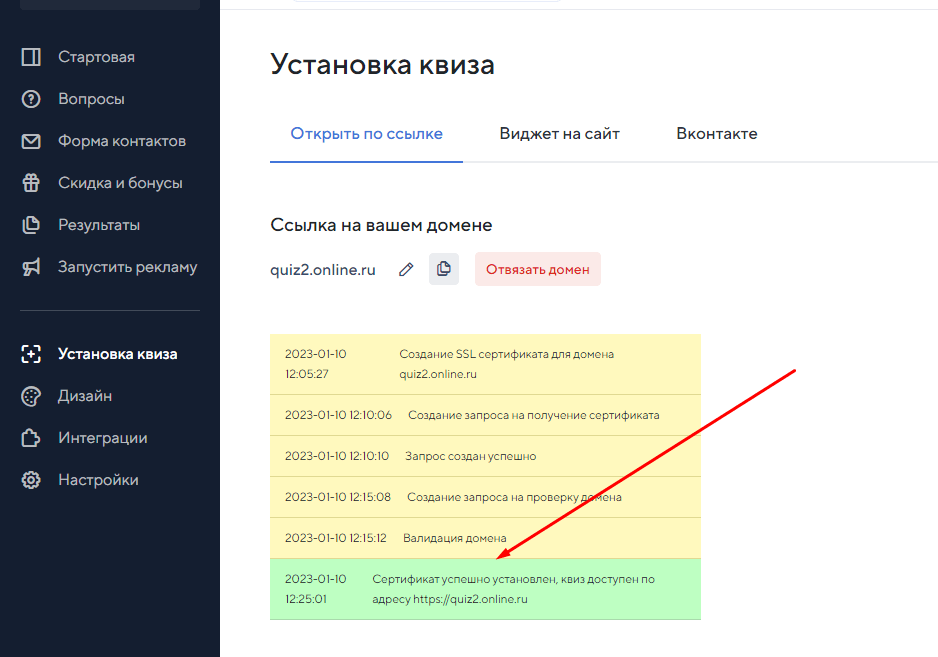Click log row Создание запроса на проверку домена
The height and width of the screenshot is (657, 938).
[x=485, y=497]
